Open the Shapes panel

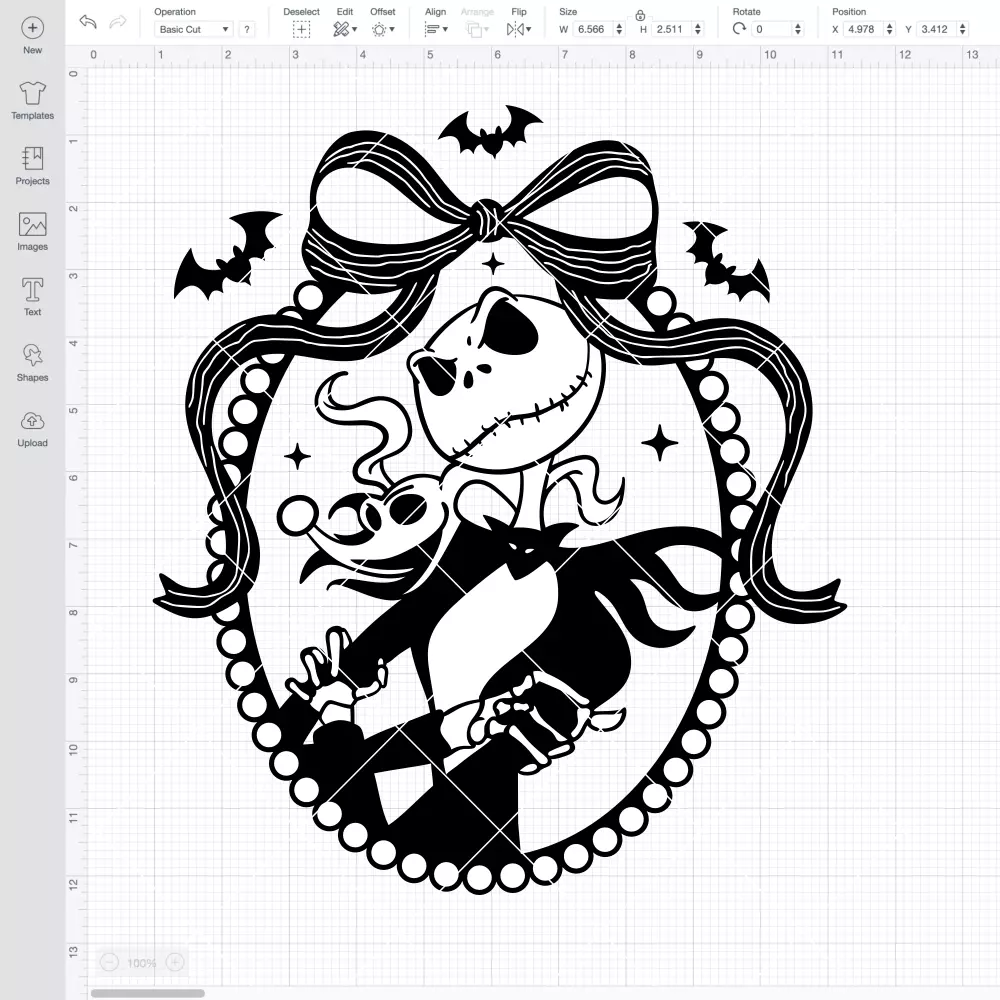click(33, 362)
